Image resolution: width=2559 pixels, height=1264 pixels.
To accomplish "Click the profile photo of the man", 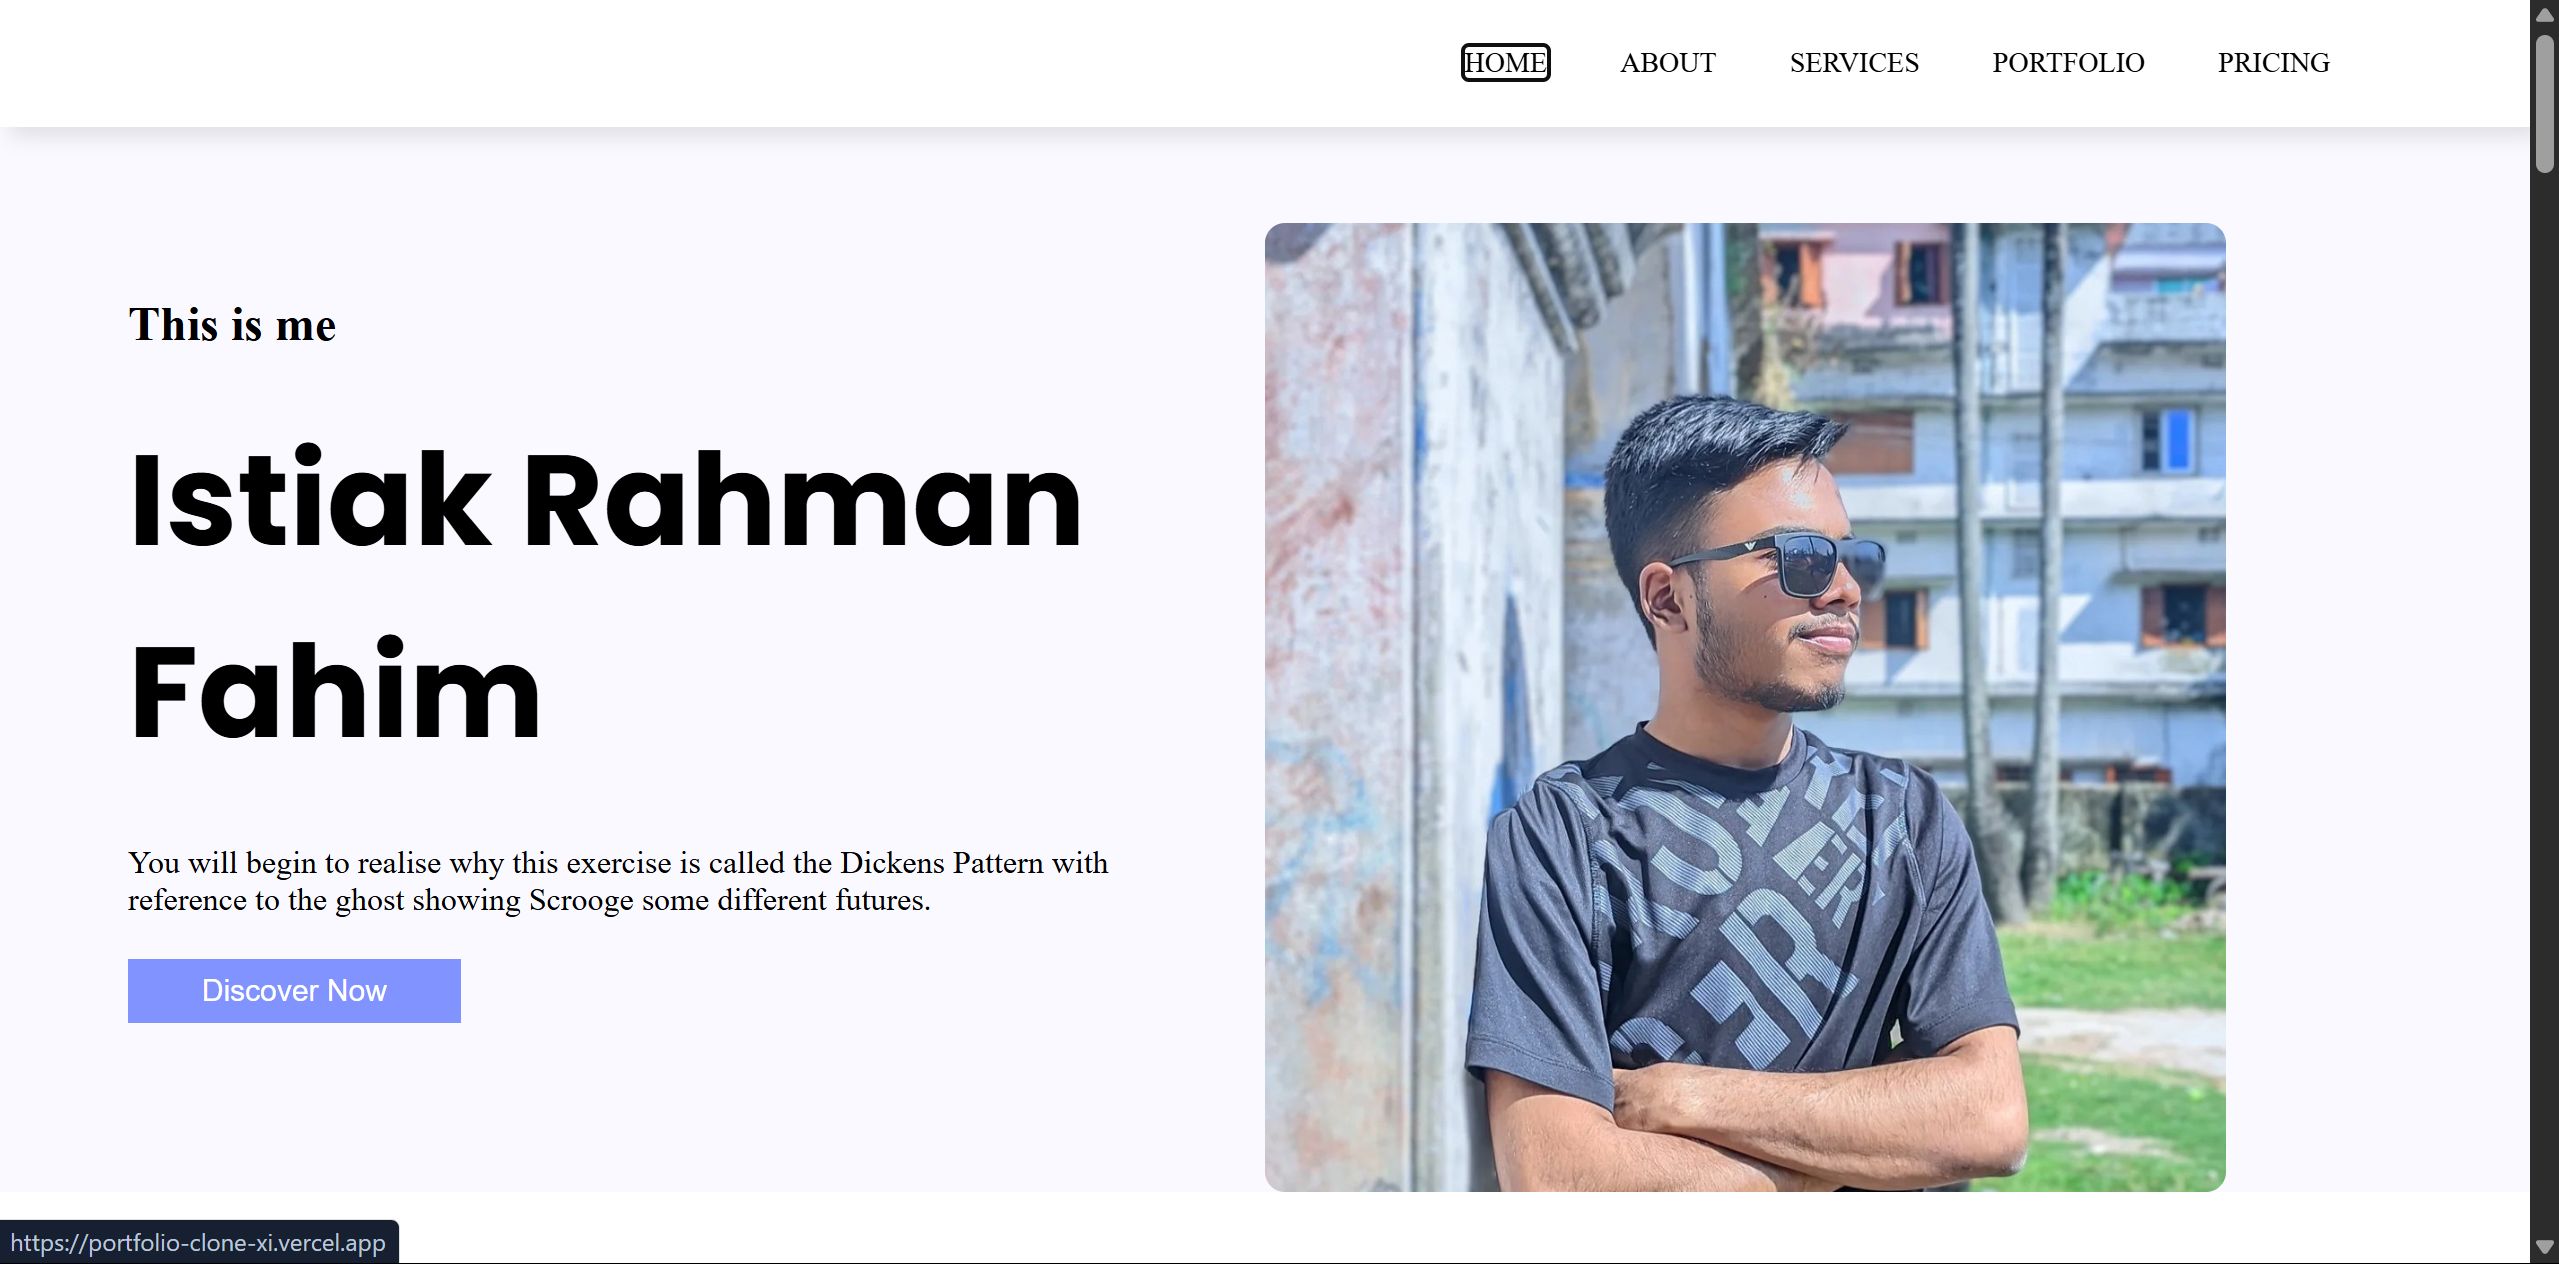I will click(x=1744, y=706).
